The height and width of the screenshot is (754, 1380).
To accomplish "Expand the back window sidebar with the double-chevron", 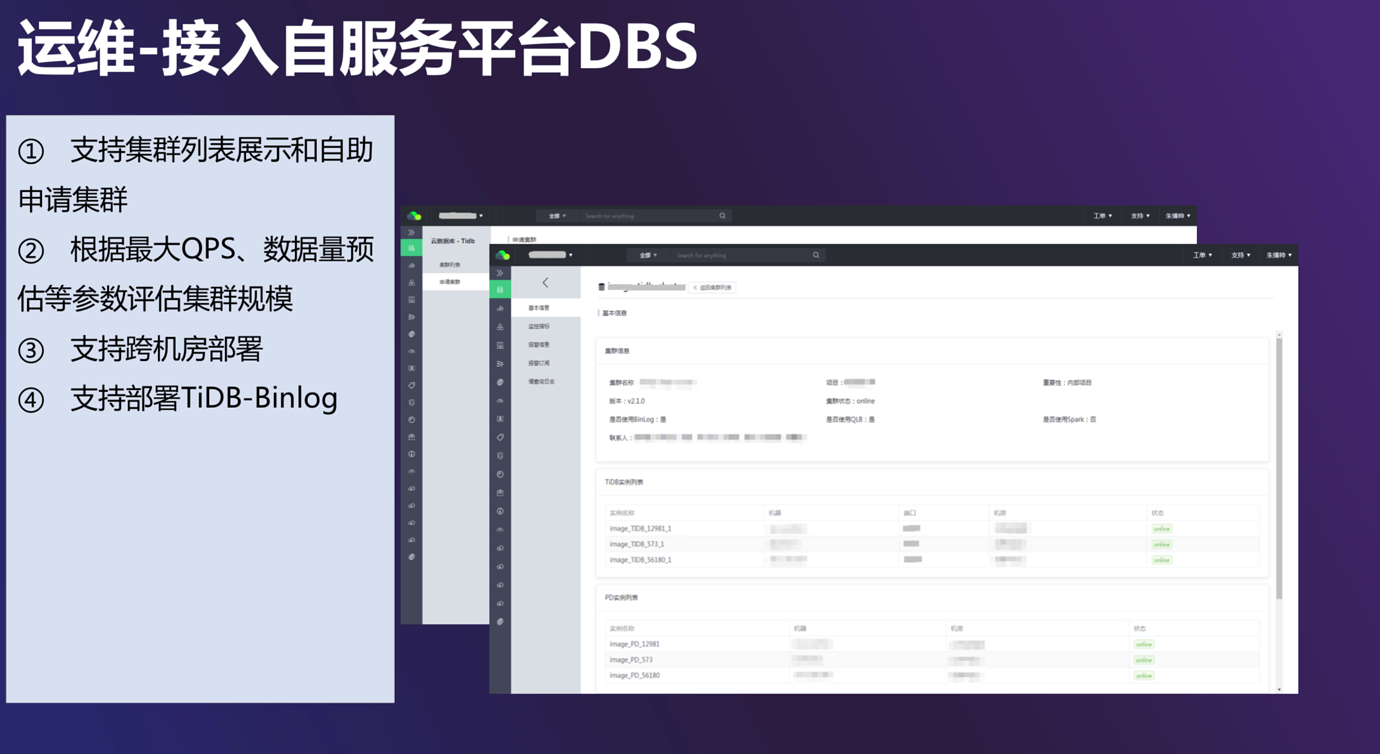I will [x=411, y=233].
